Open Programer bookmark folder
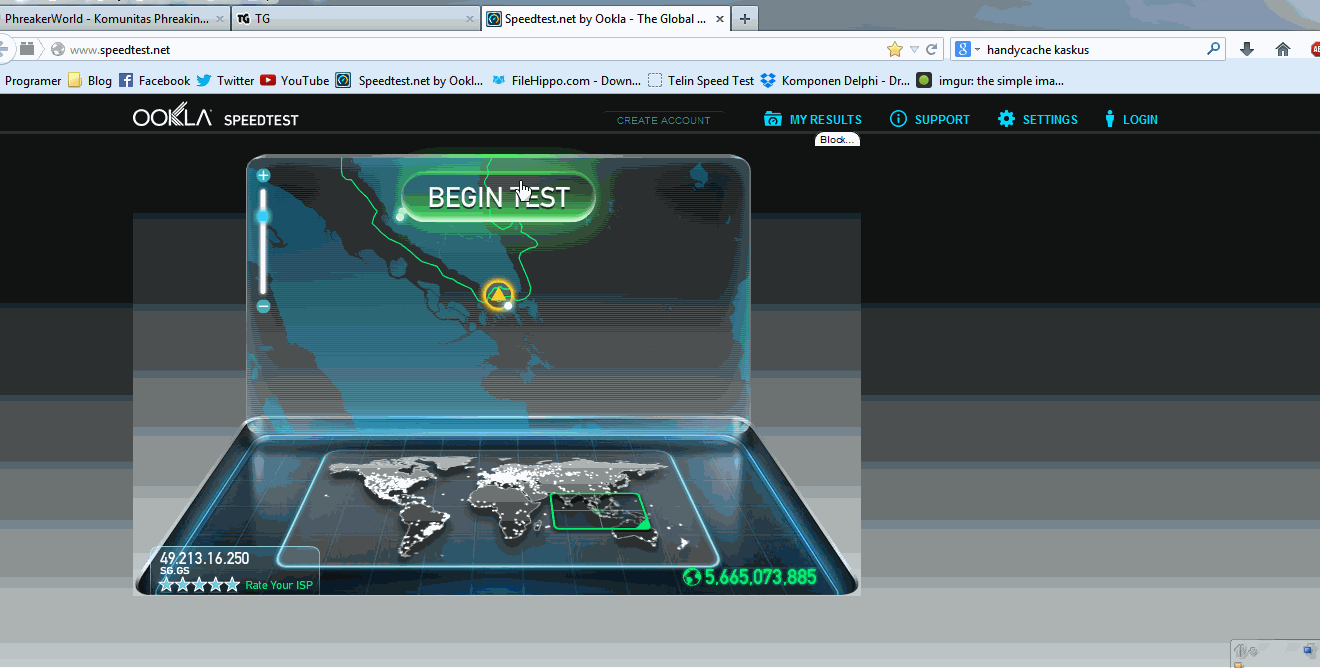The height and width of the screenshot is (668, 1320). pyautogui.click(x=33, y=81)
